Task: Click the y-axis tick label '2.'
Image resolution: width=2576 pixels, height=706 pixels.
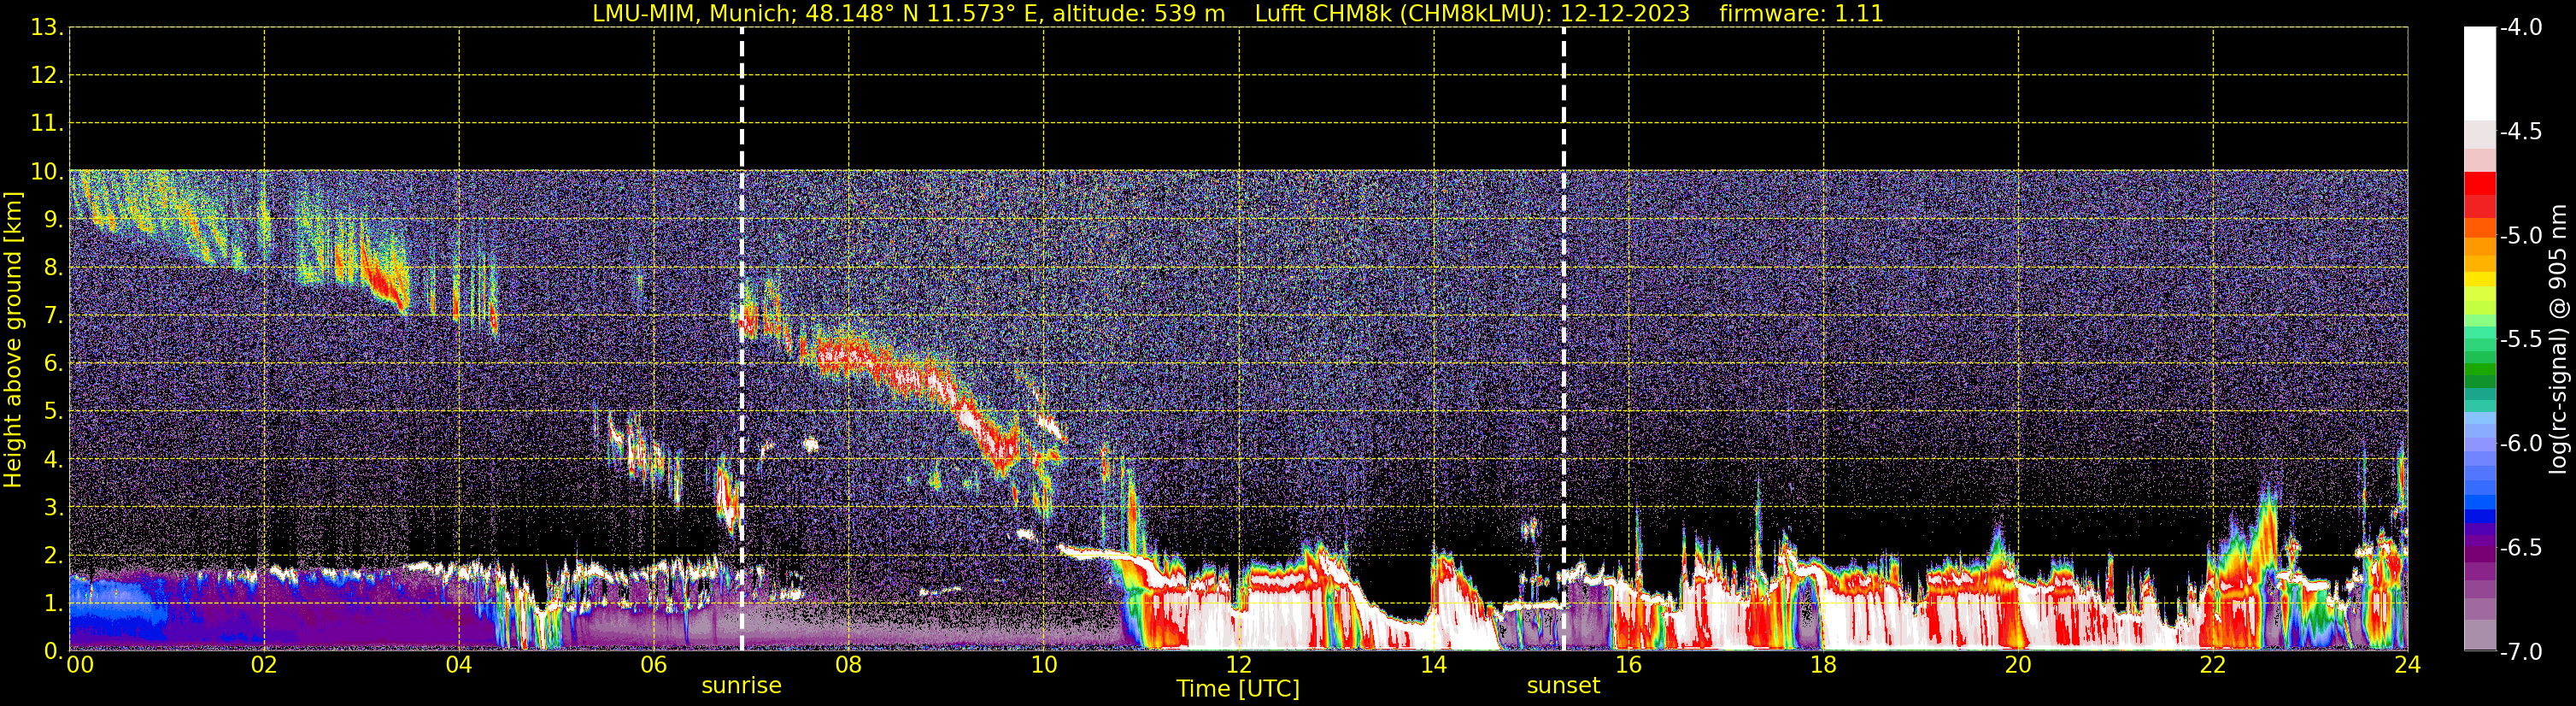Action: click(x=53, y=556)
